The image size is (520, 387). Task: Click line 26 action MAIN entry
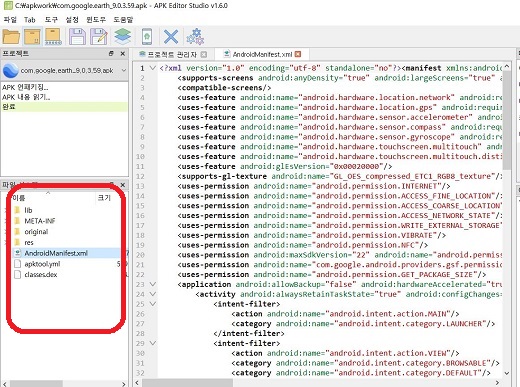coord(345,314)
